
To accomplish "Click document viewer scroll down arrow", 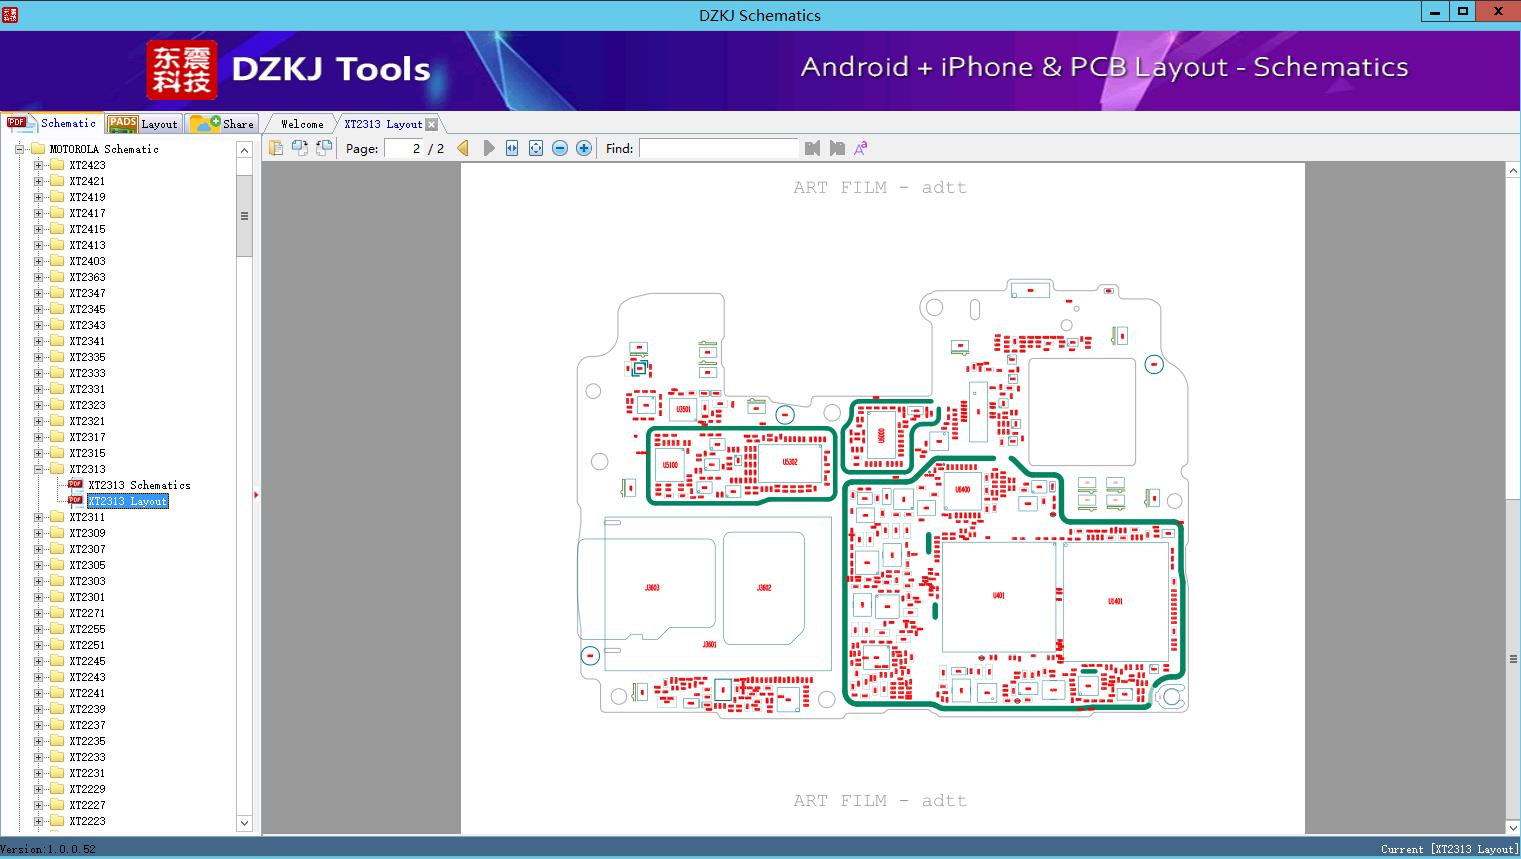I will coord(1513,827).
